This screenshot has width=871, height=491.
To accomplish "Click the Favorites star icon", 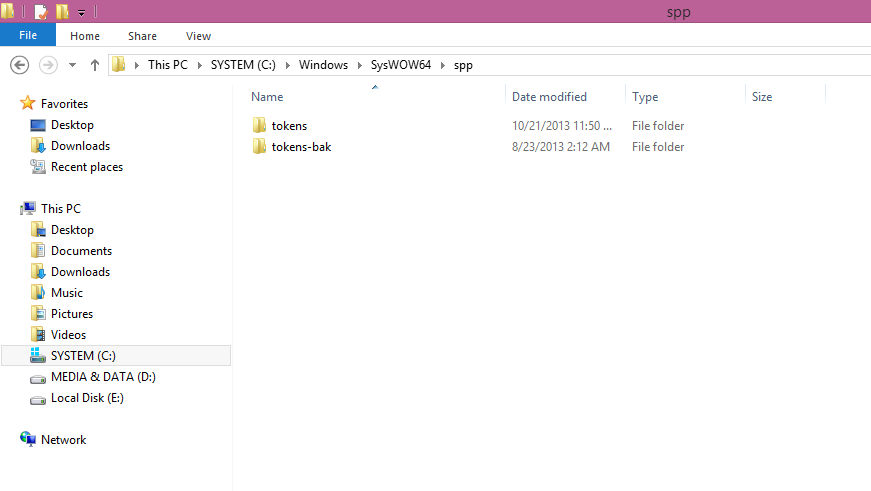I will [x=27, y=103].
